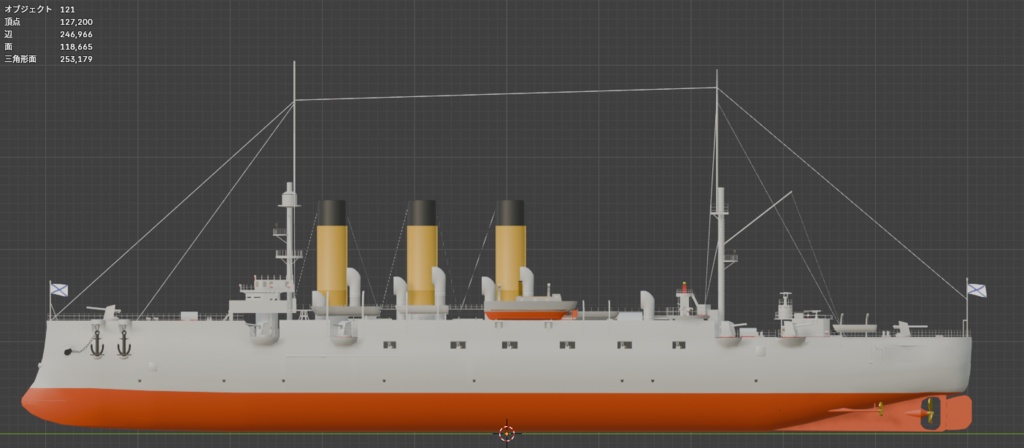Select the forward bow gun on deck
This screenshot has height=448, width=1024.
[x=104, y=313]
